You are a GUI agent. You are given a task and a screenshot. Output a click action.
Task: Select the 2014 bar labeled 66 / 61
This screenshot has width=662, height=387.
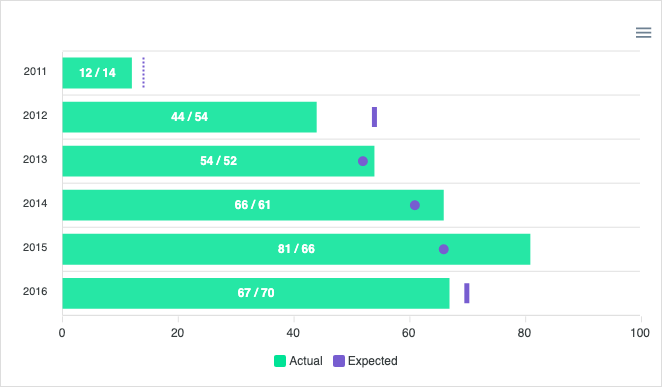click(x=253, y=205)
